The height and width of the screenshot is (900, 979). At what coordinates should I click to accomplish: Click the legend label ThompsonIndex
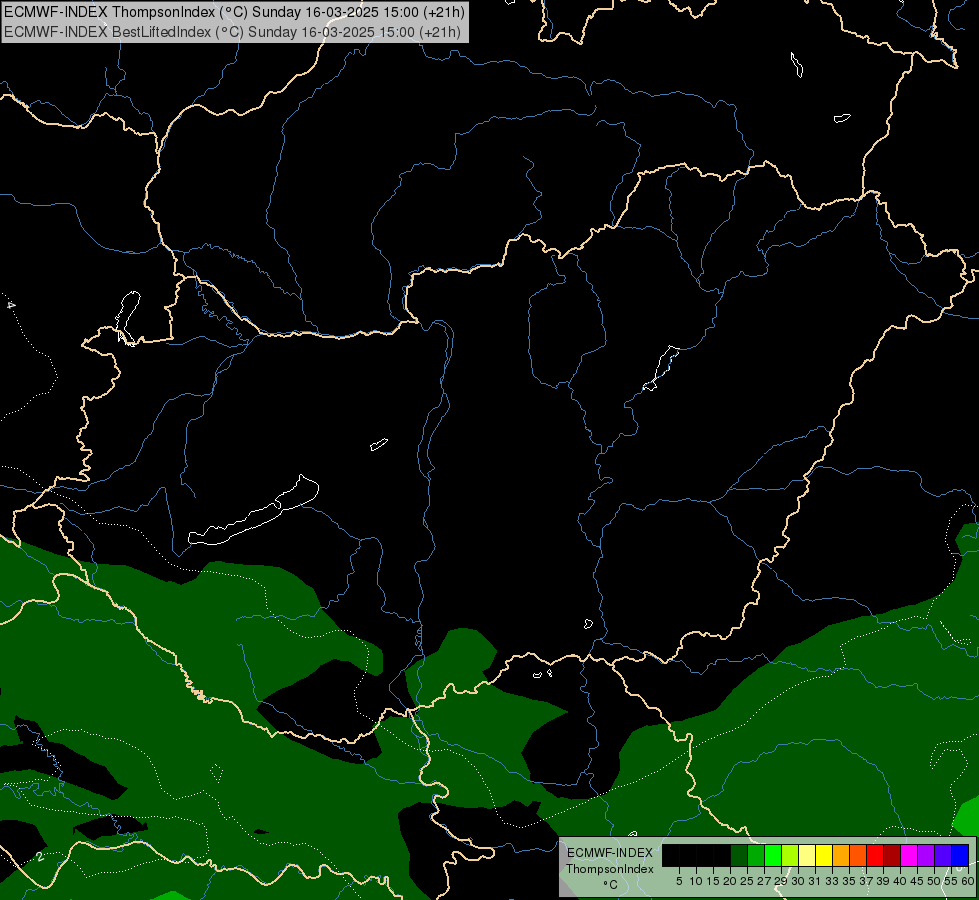(610, 869)
